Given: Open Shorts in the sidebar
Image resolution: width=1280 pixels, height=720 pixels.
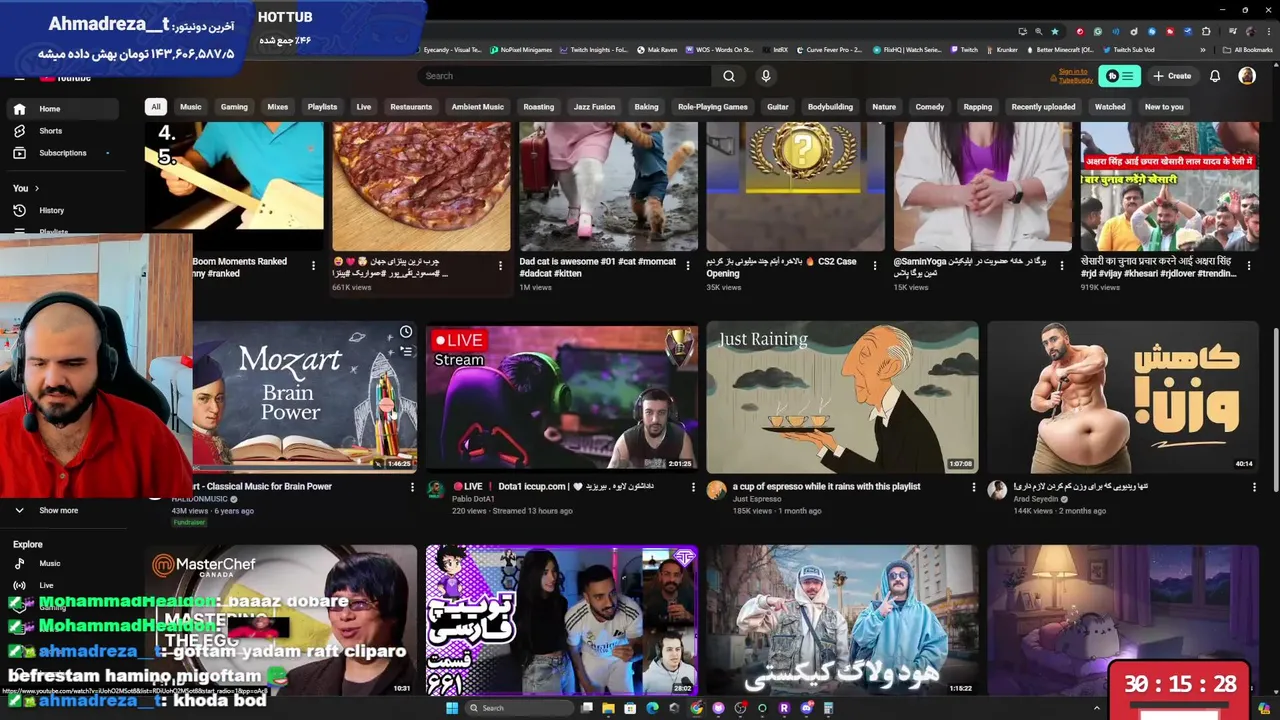Looking at the screenshot, I should click(65, 131).
